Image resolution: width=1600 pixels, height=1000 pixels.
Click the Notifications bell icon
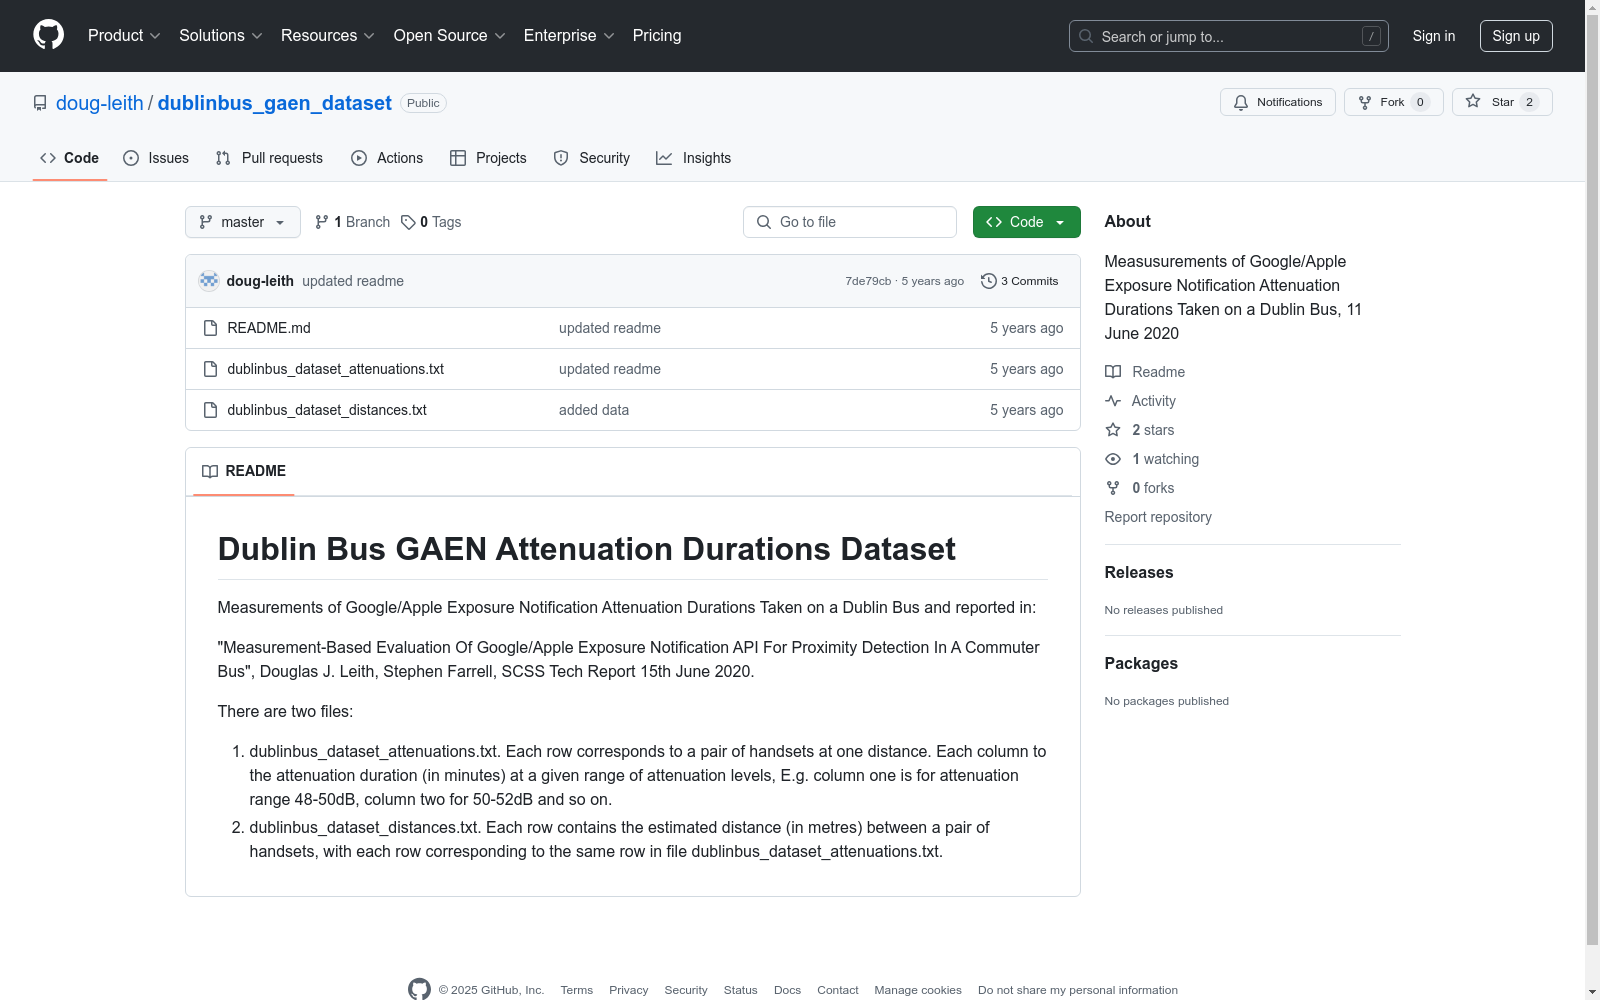coord(1241,102)
